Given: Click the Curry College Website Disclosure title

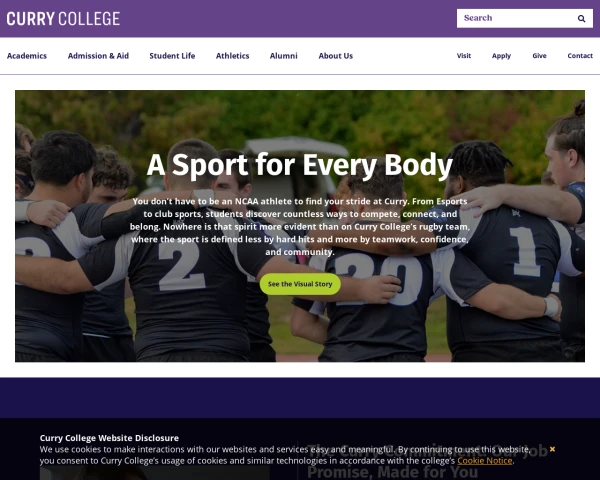Looking at the screenshot, I should 109,438.
